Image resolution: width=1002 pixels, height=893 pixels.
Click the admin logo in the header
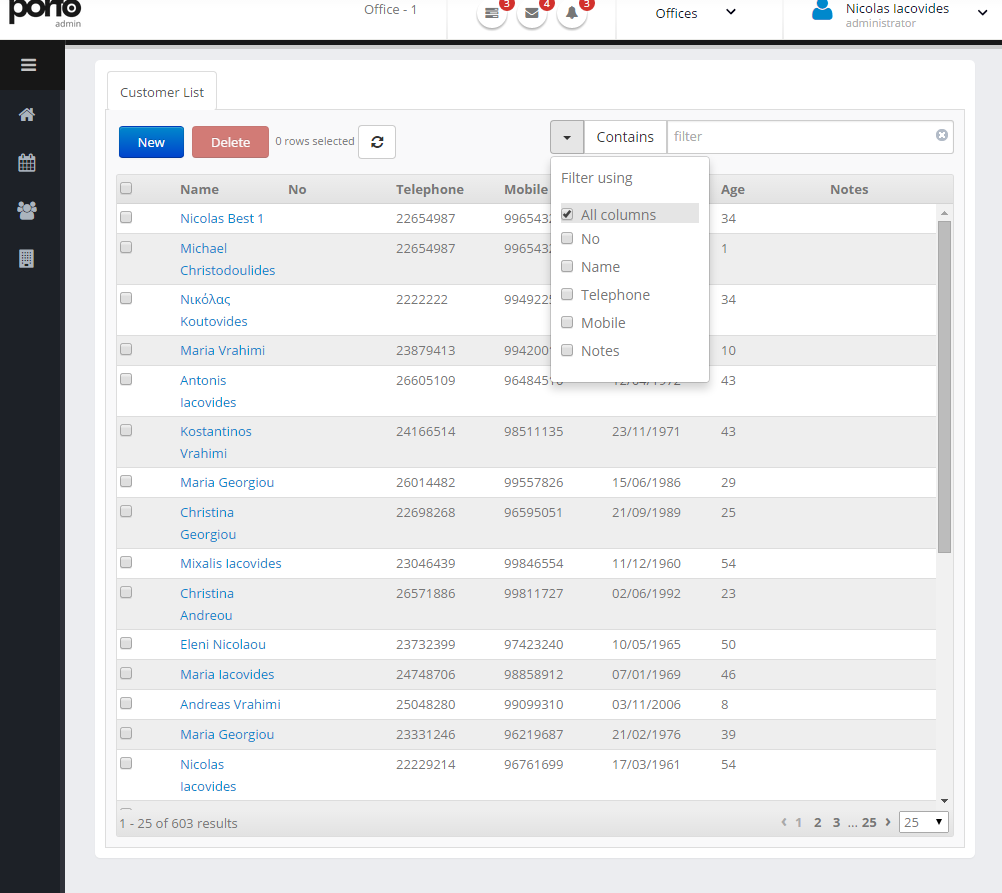pyautogui.click(x=45, y=13)
